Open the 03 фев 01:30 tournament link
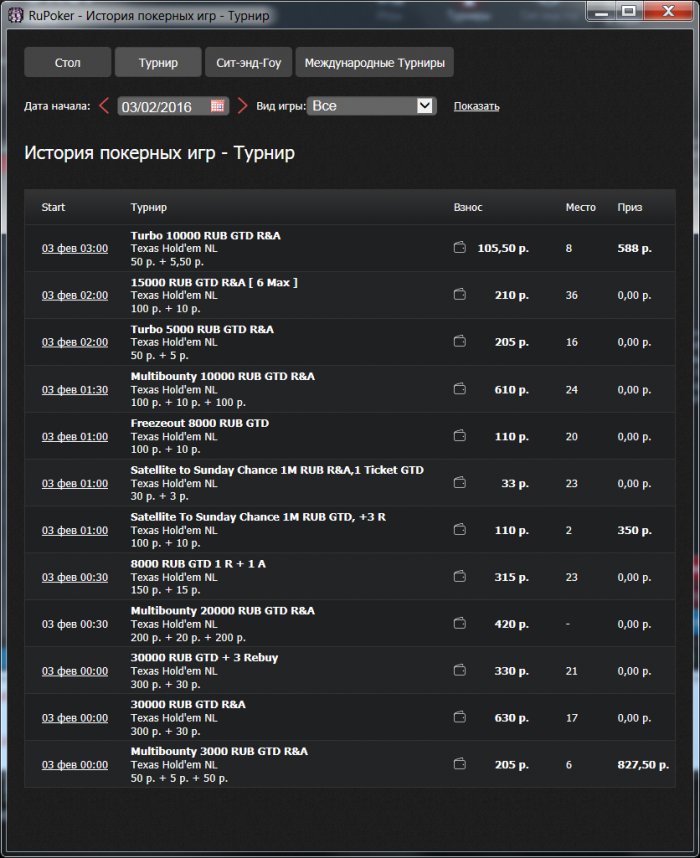Viewport: 700px width, 858px height. click(x=75, y=389)
